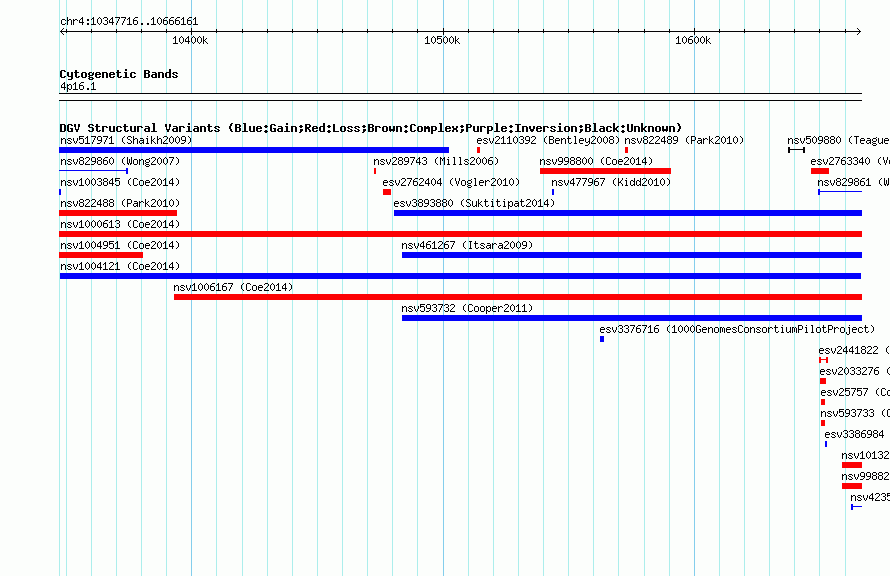Click the esv3376716 (1000GenomesConsortiumPilotProject) label

(x=737, y=329)
